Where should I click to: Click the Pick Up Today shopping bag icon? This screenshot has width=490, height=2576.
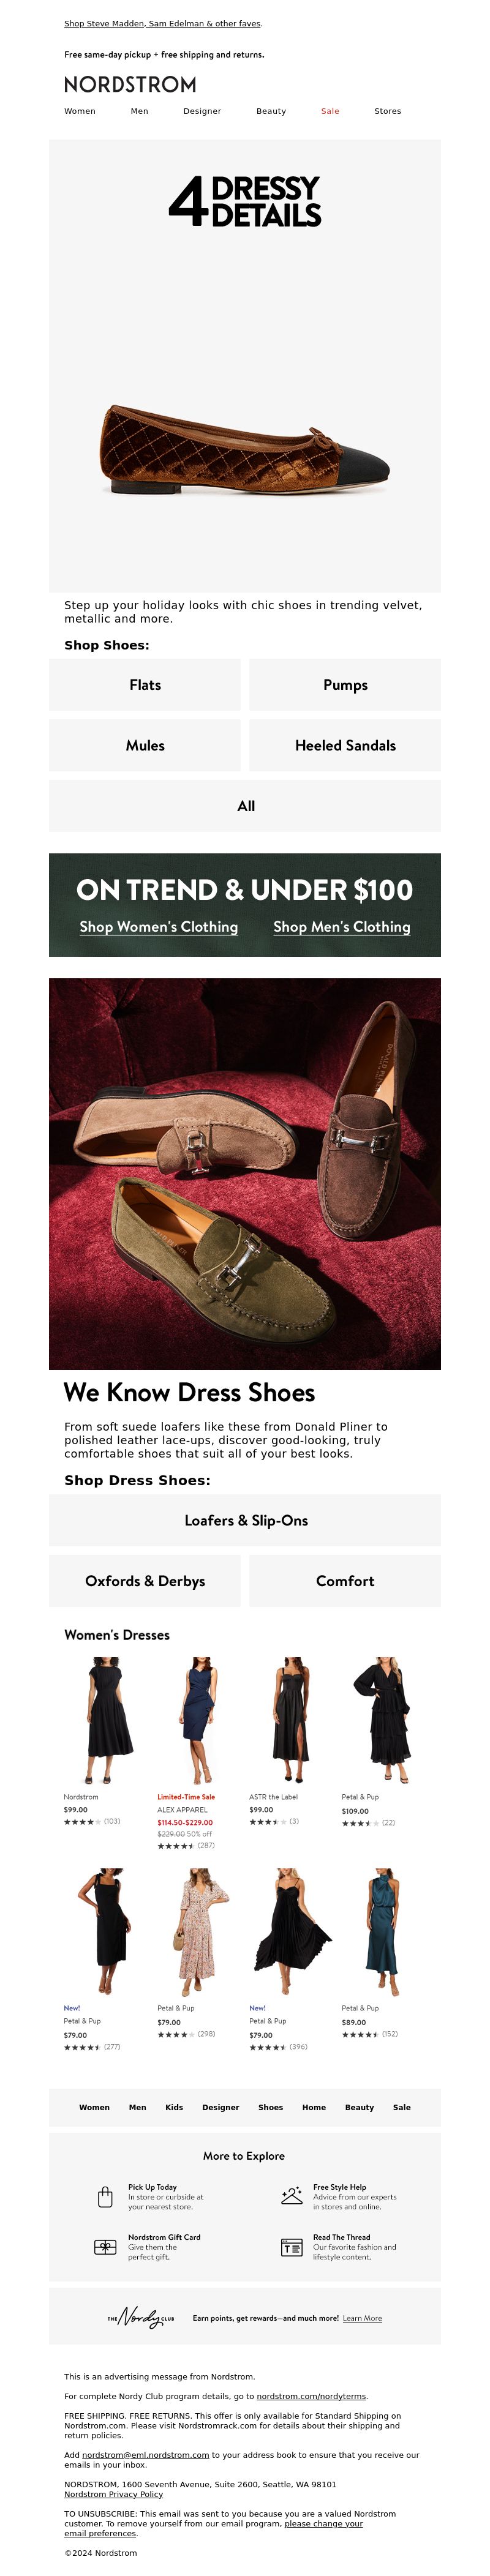(x=105, y=2197)
